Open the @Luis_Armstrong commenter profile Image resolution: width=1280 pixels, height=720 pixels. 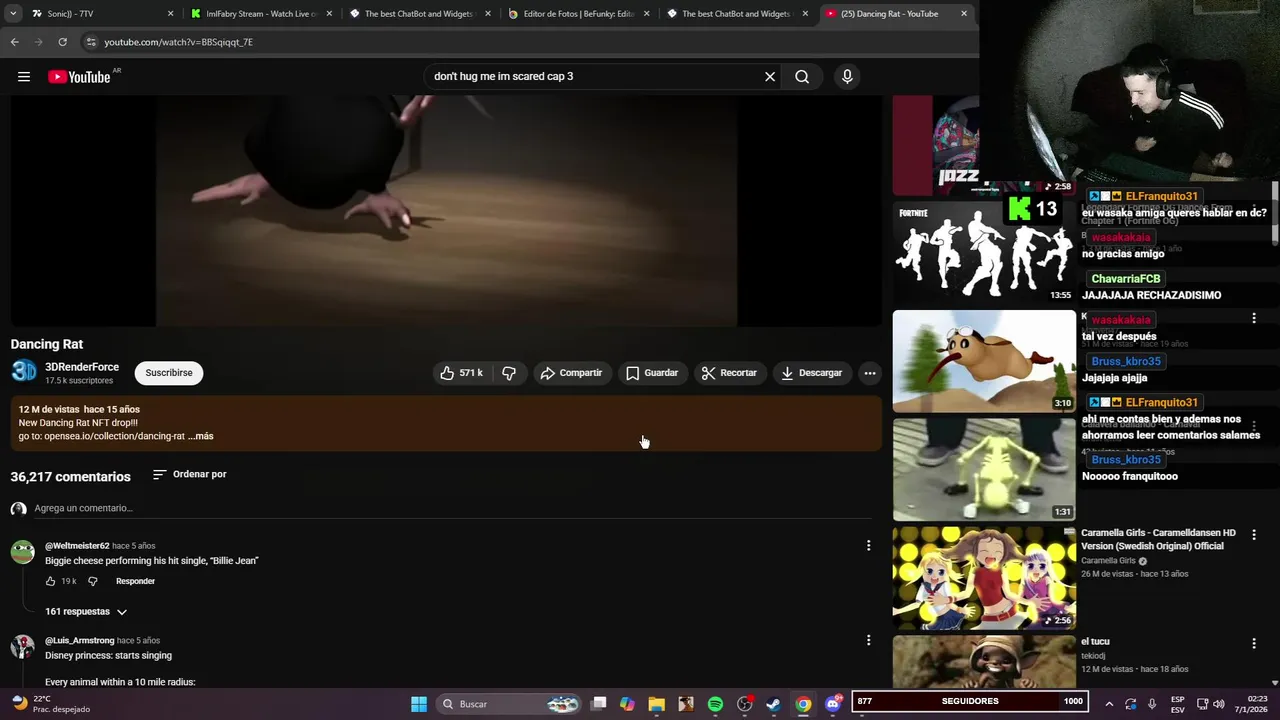79,640
